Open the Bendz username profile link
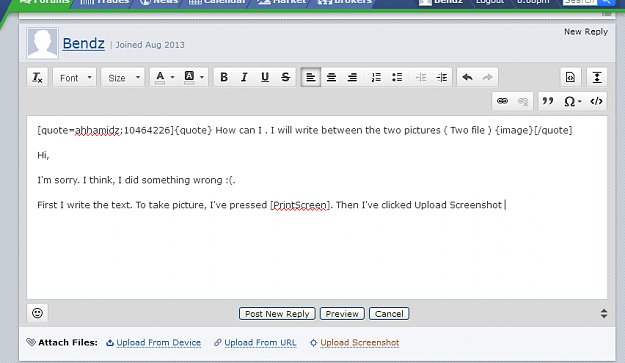 [84, 43]
